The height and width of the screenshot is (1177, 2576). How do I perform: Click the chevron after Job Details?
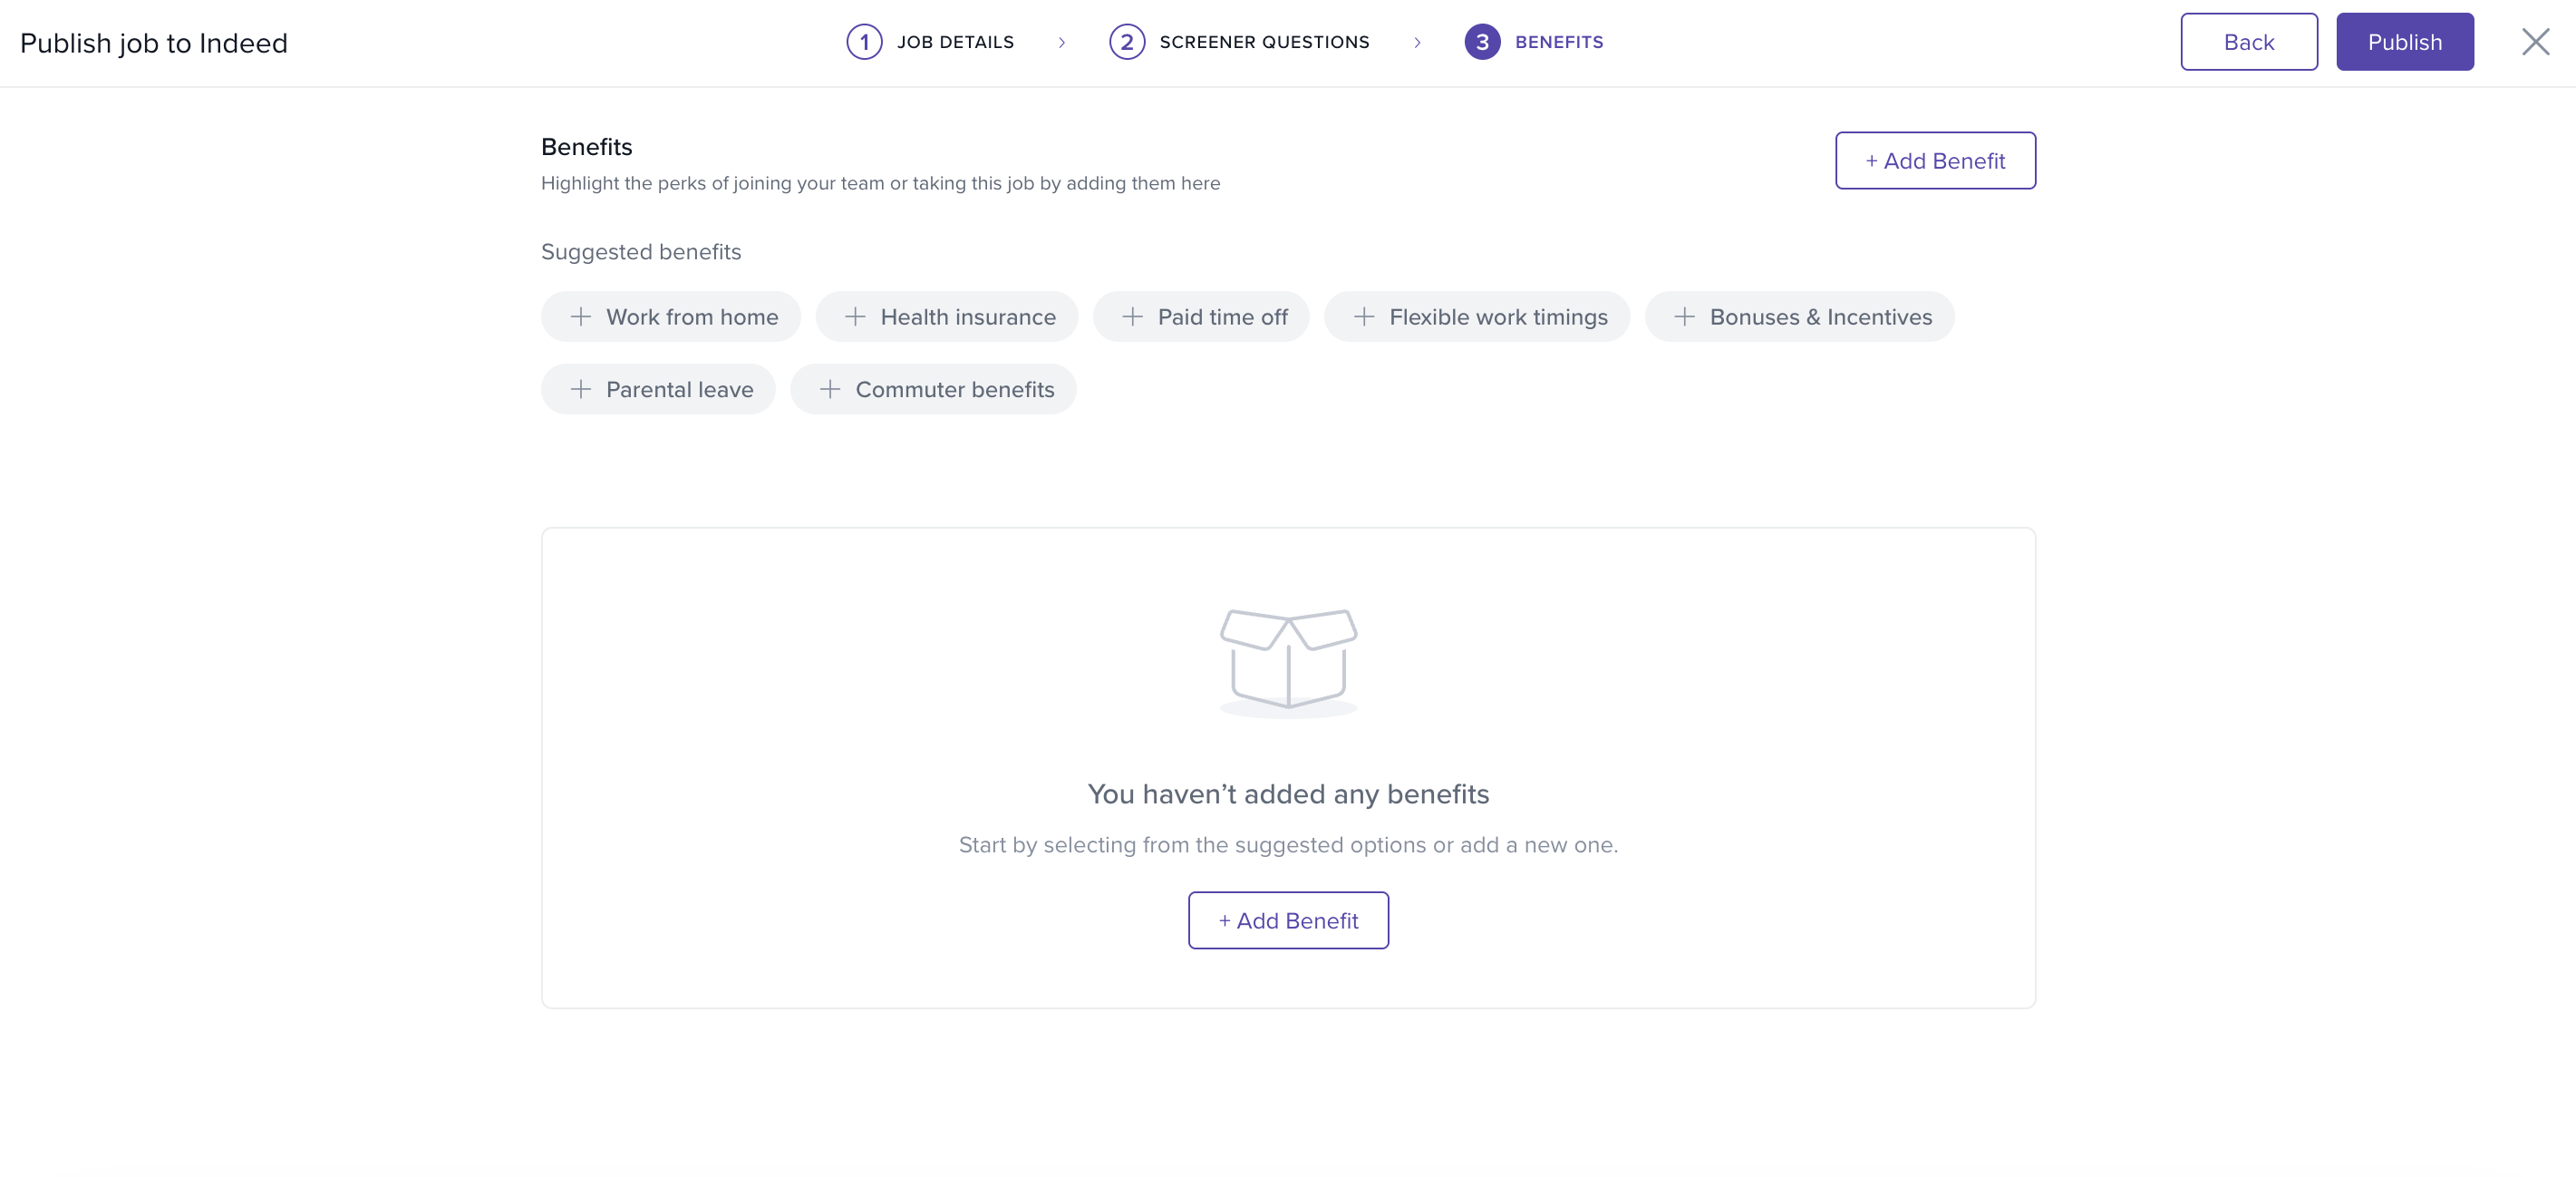click(1061, 42)
